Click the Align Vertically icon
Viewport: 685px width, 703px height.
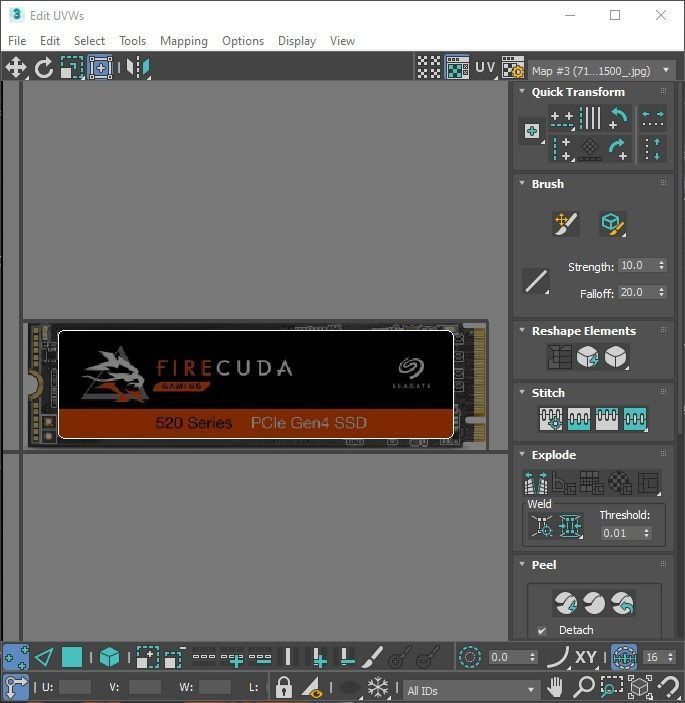tap(562, 149)
